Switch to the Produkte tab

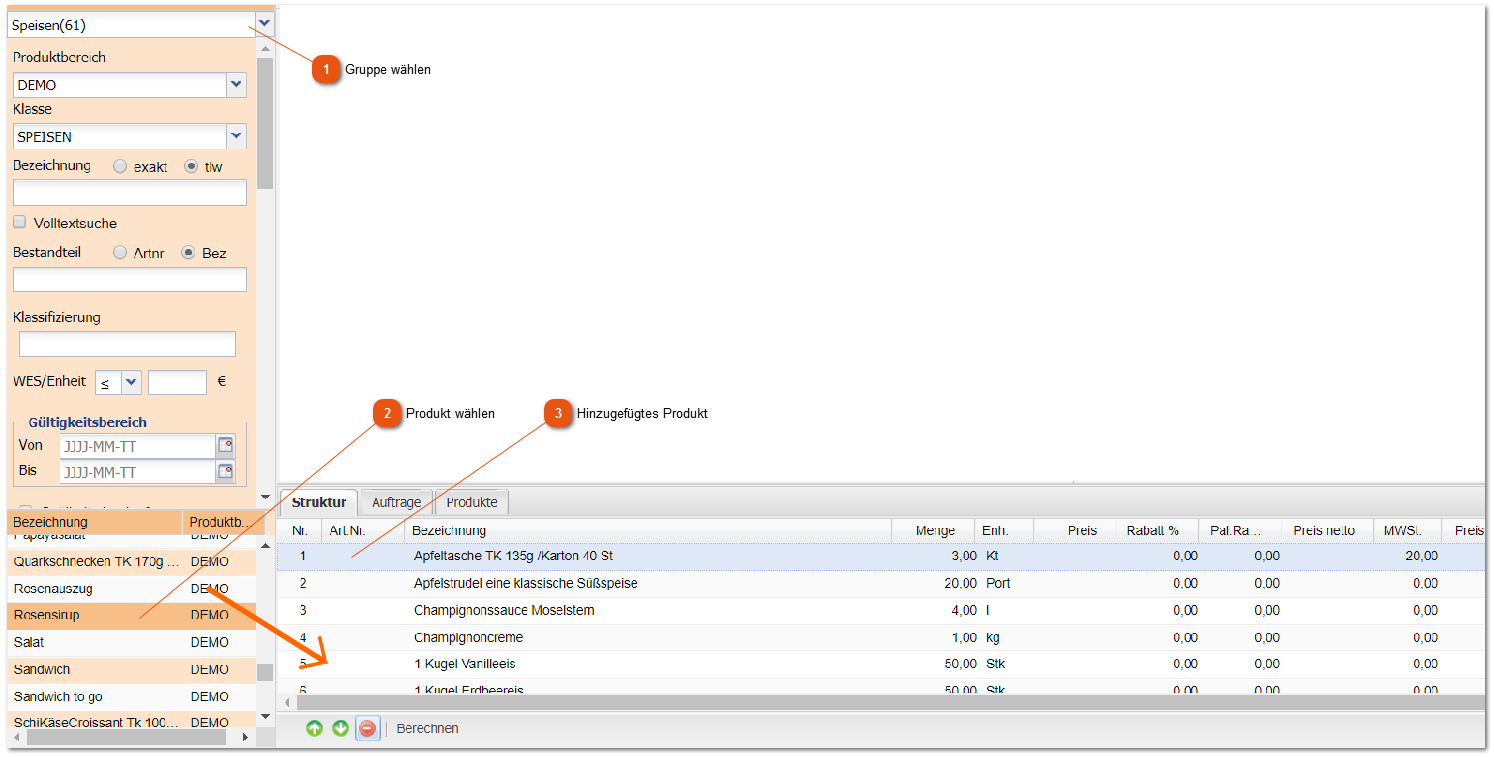(472, 502)
